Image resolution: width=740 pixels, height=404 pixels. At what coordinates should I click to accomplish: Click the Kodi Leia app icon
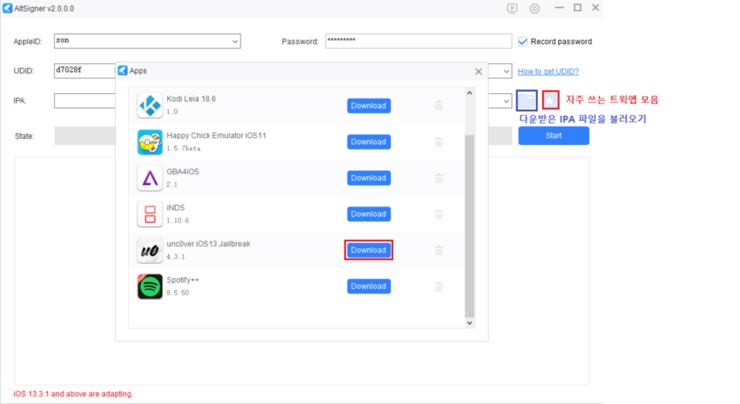150,106
